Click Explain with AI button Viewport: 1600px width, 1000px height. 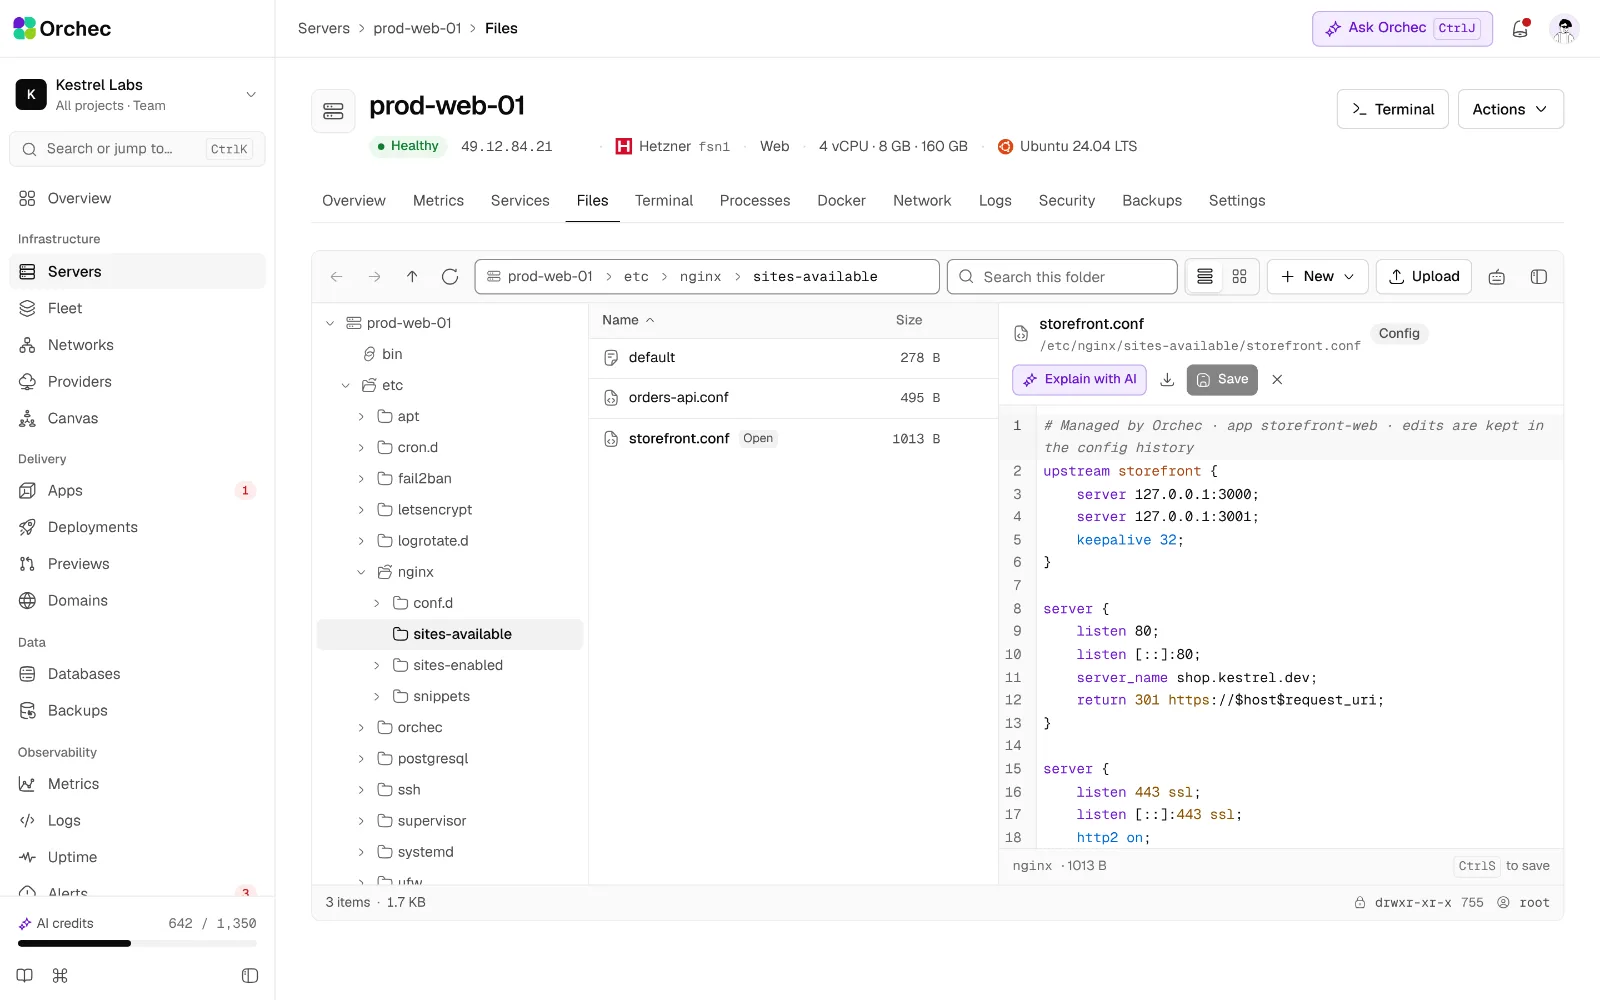coord(1079,379)
